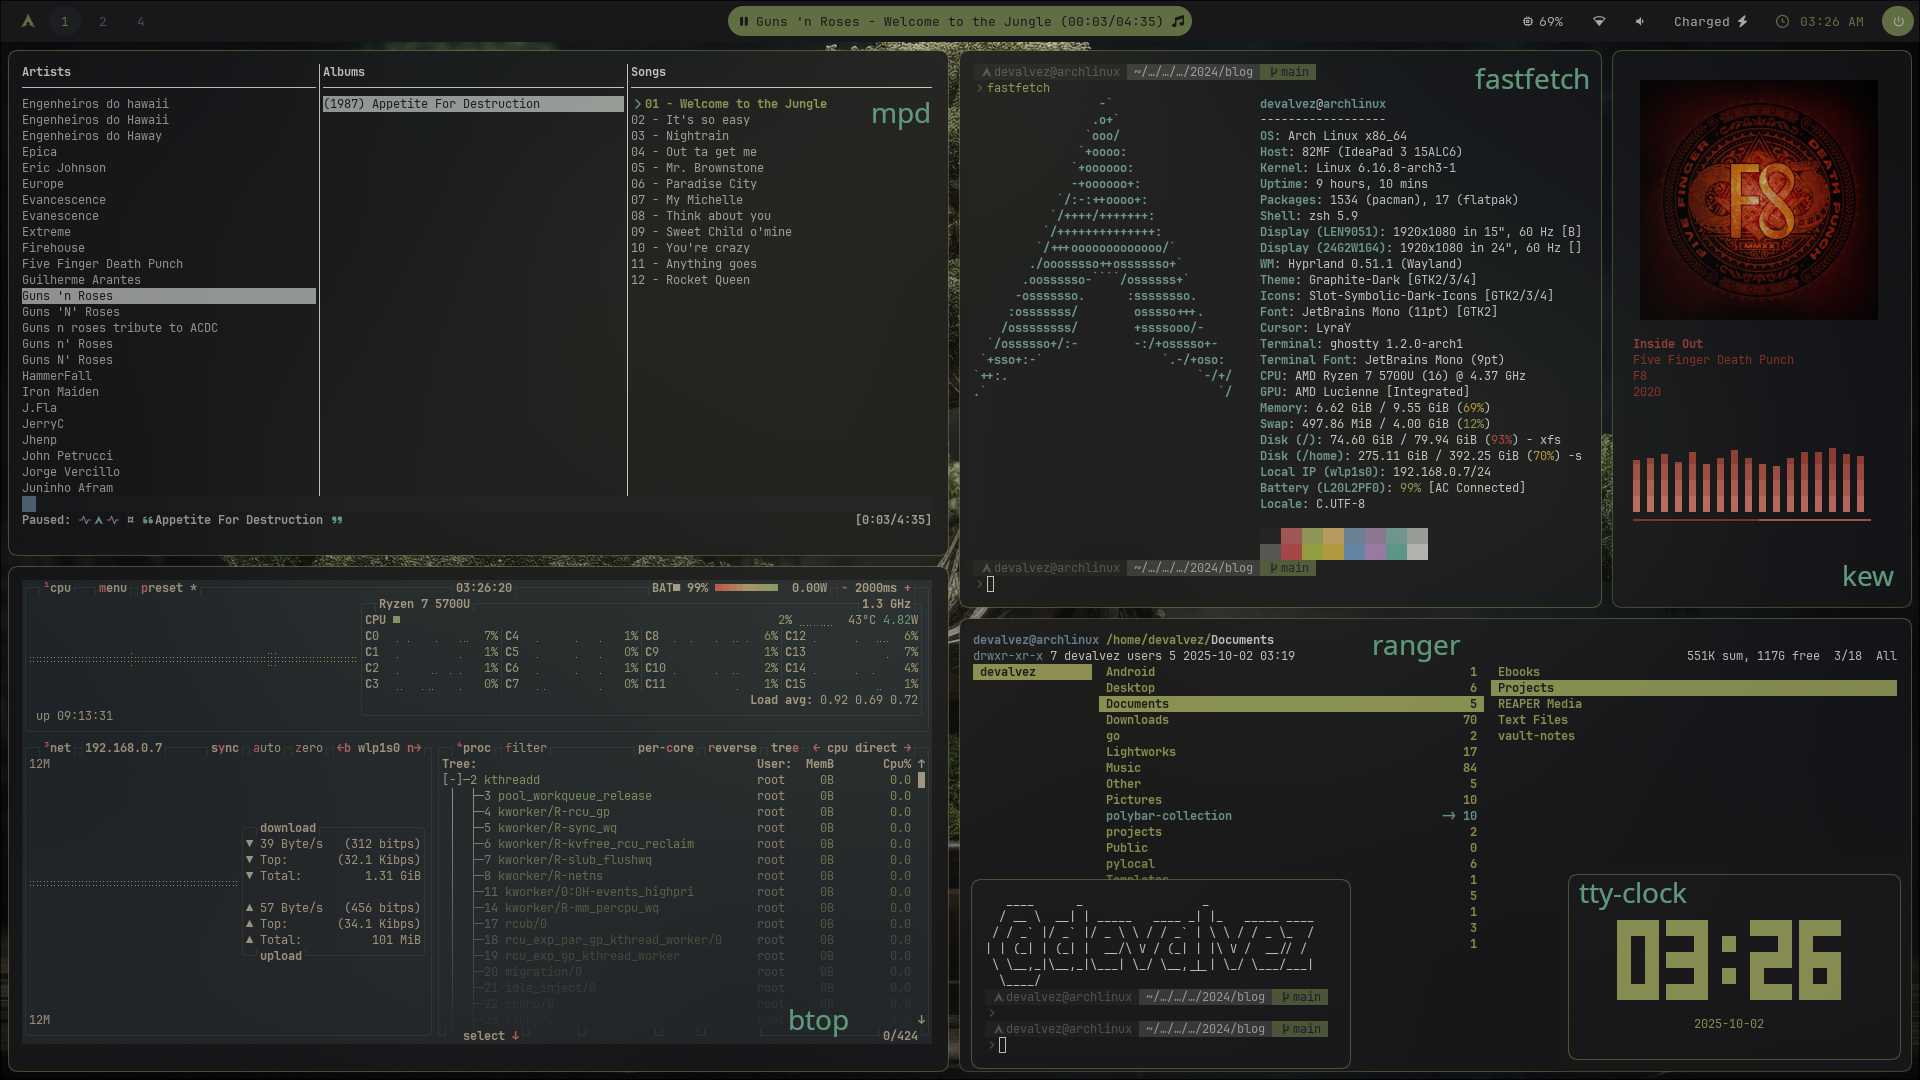This screenshot has height=1080, width=1920.
Task: Click the Arch logo in the fastfetch top prompt
Action: [x=987, y=72]
